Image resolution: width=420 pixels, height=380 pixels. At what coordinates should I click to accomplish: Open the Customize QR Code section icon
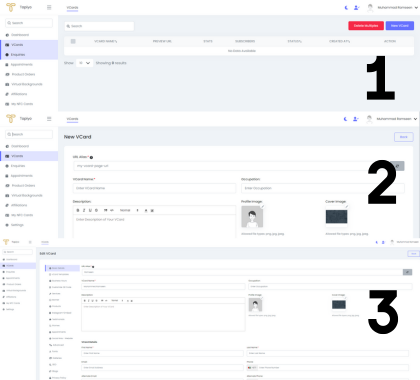click(x=50, y=287)
